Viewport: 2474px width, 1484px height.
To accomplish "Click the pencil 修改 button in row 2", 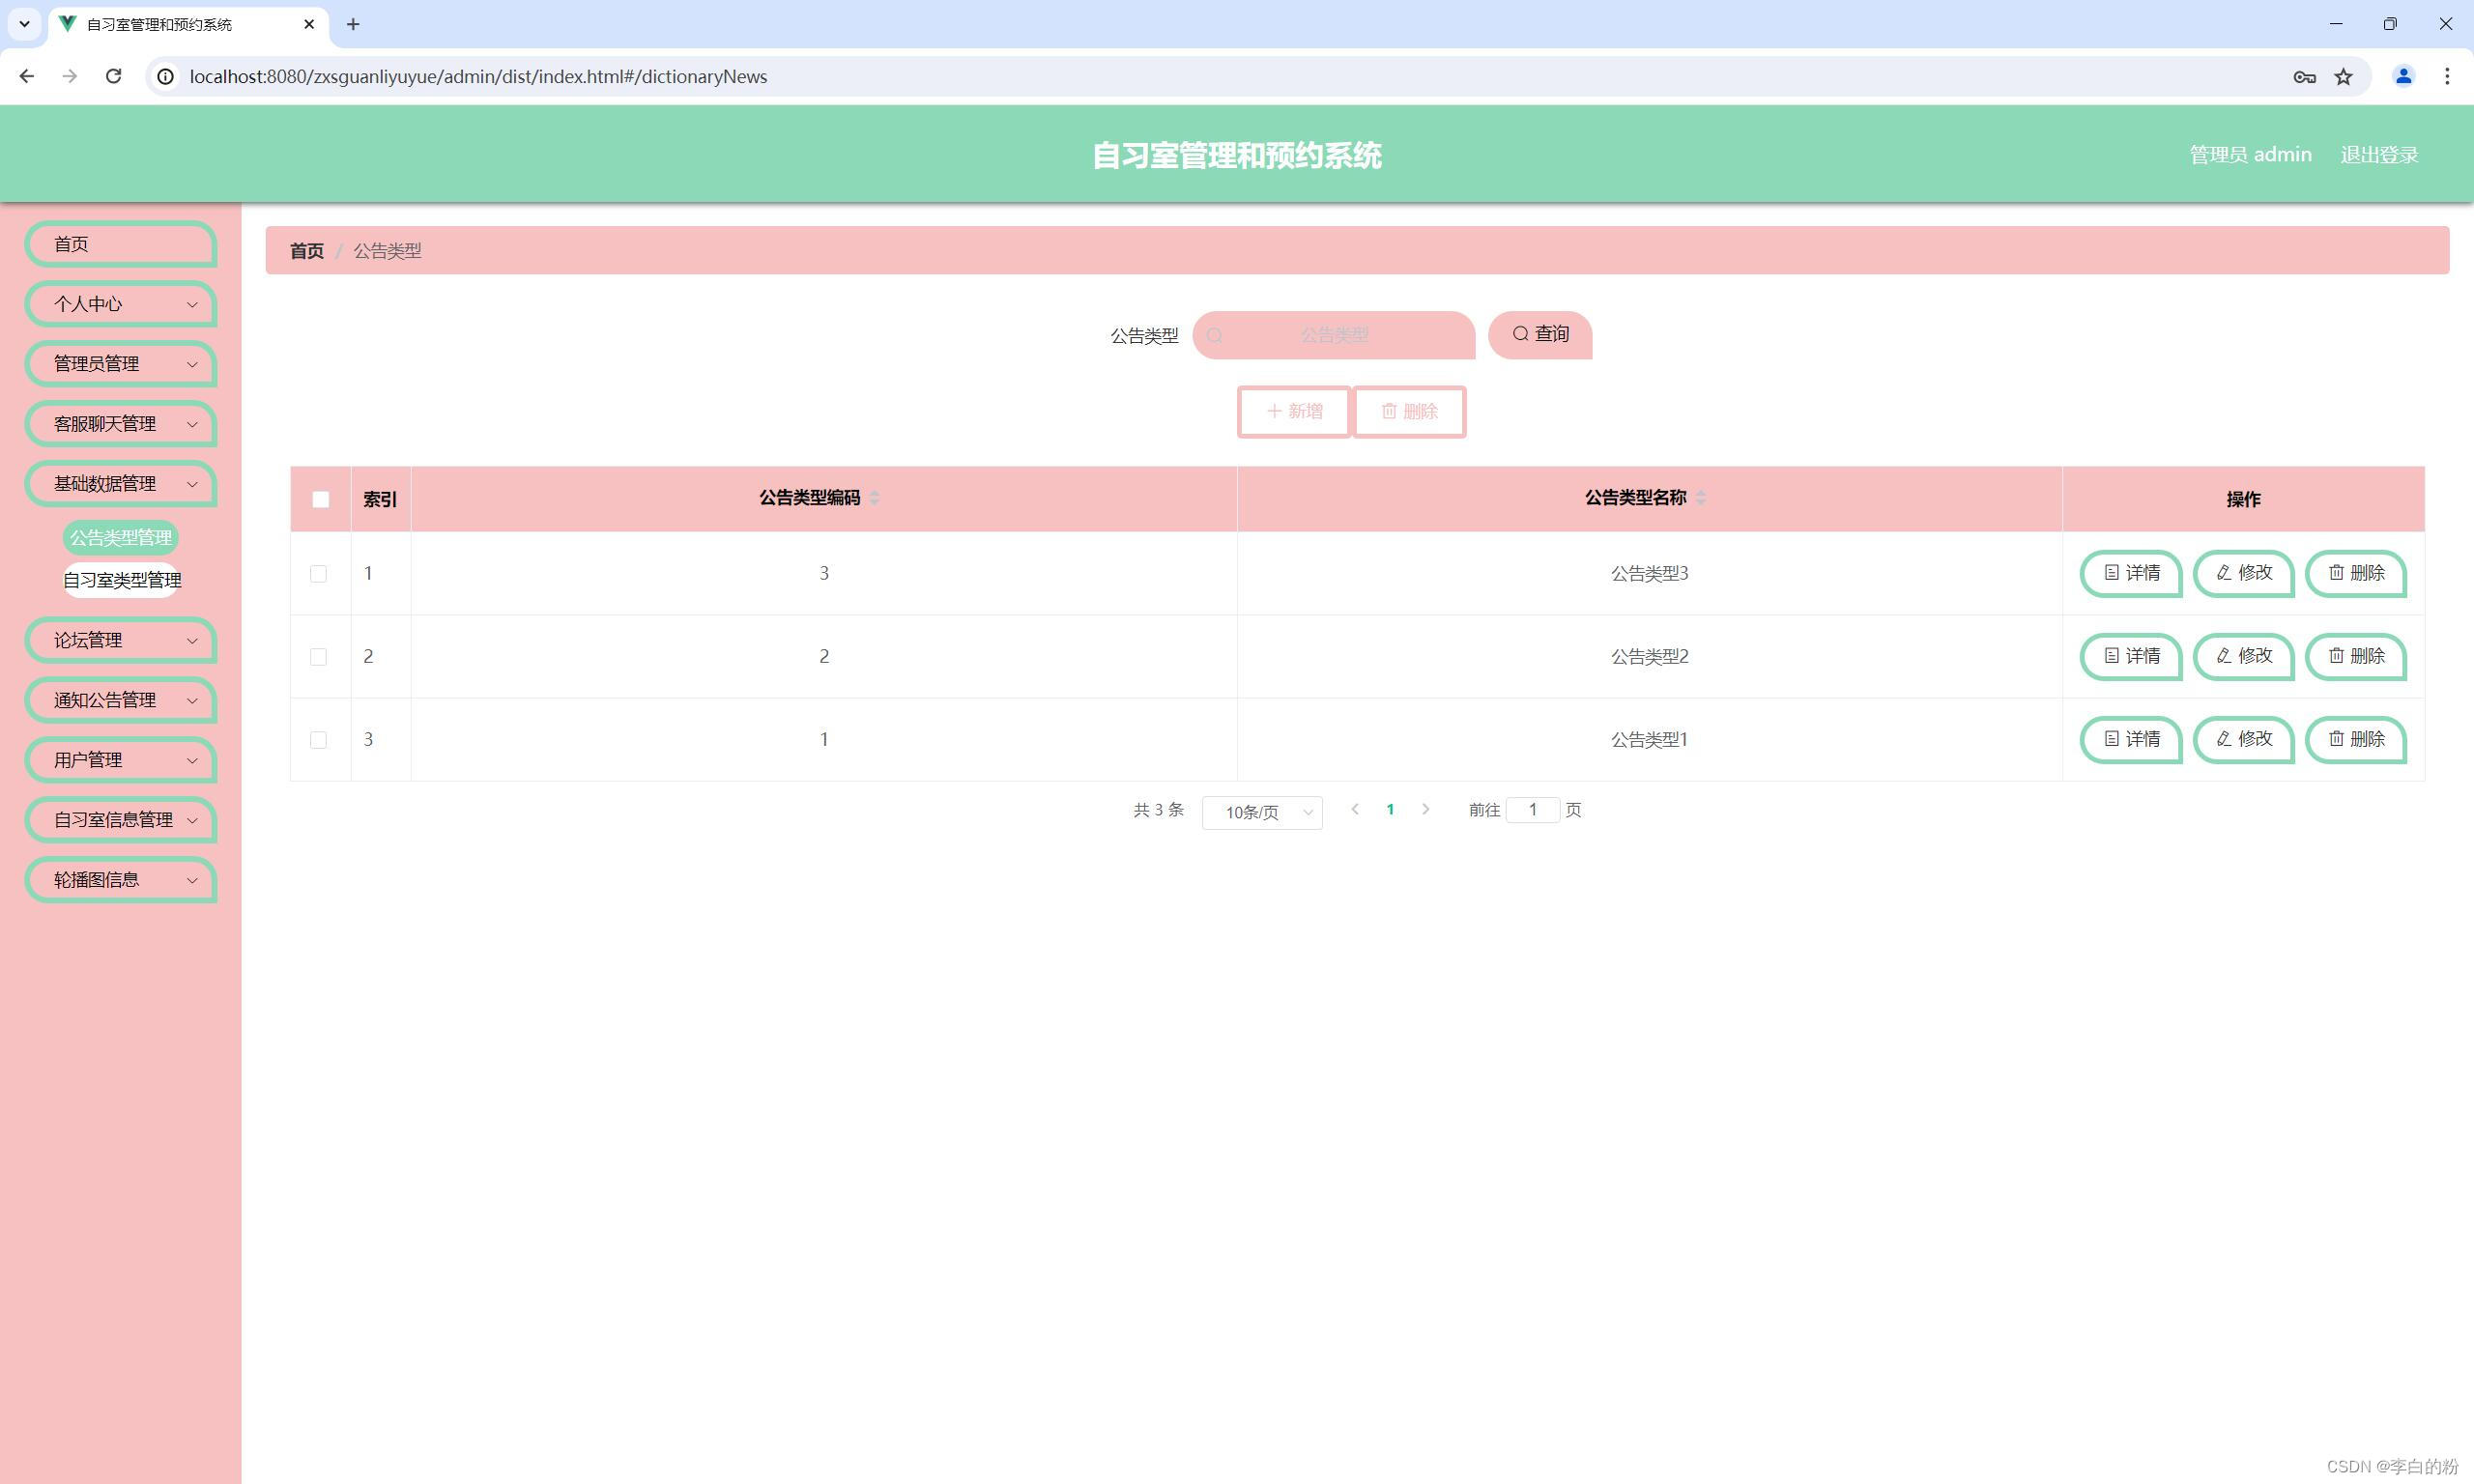I will (2243, 656).
